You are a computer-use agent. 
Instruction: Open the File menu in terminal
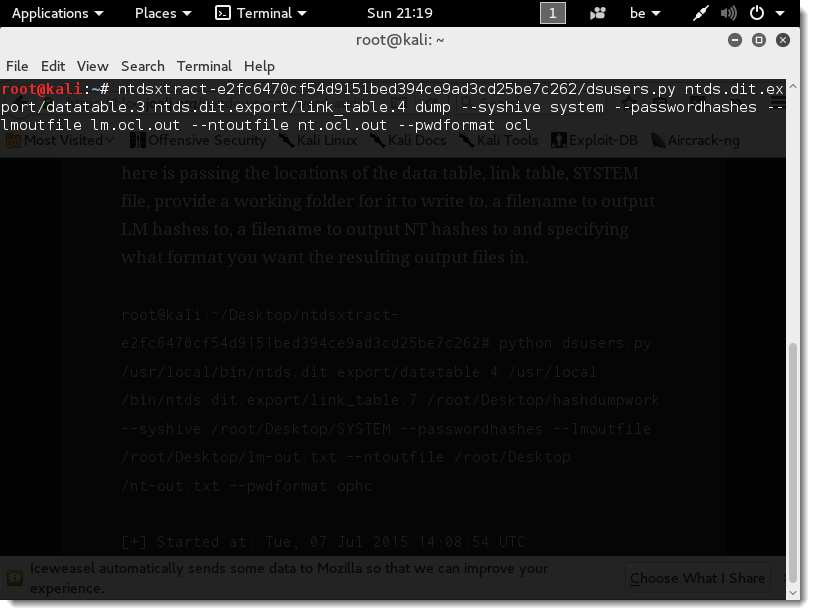click(x=17, y=66)
